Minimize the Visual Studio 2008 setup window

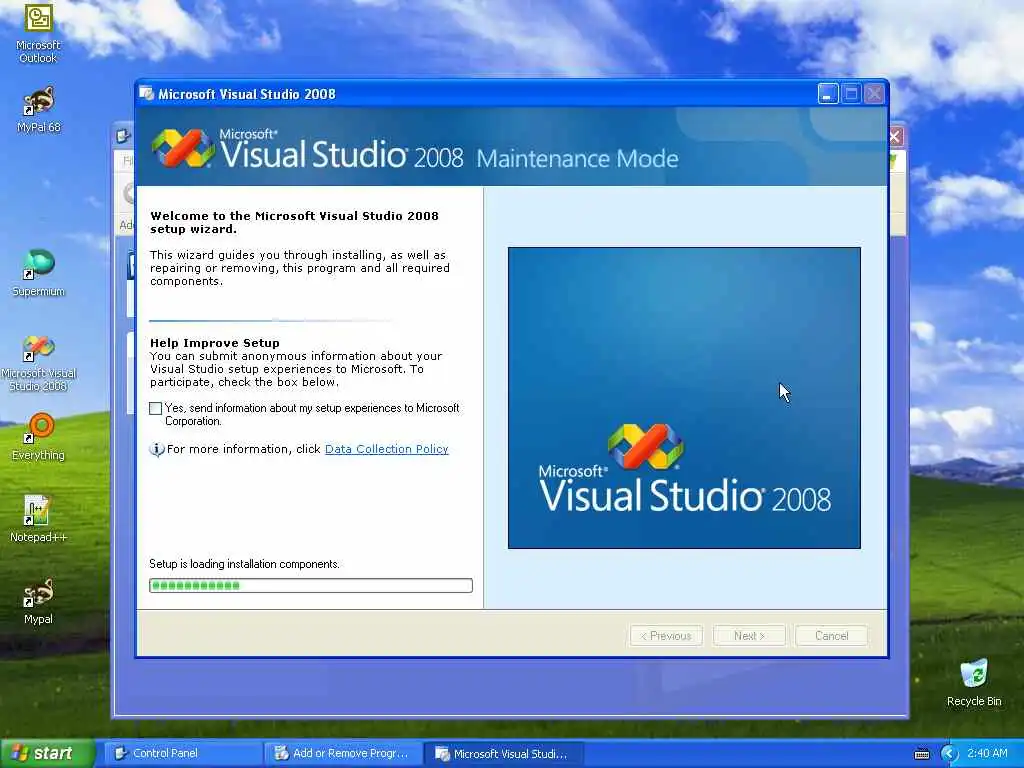828,94
